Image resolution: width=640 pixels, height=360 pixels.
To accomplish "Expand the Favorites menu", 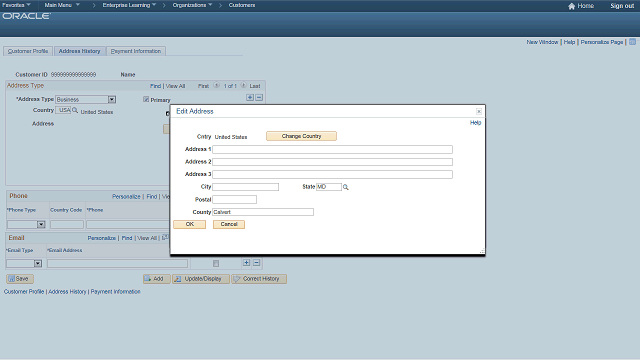I will (16, 5).
